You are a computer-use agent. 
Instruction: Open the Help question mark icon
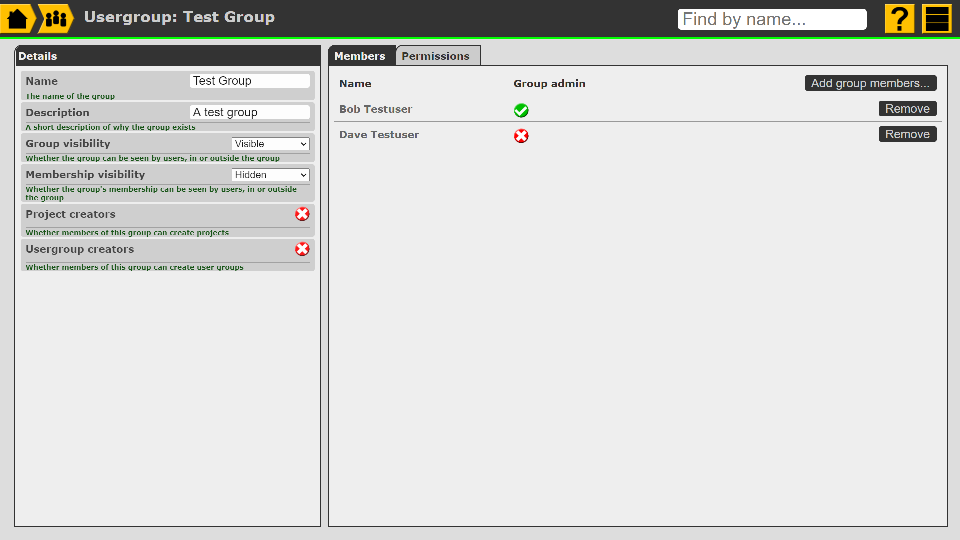pyautogui.click(x=899, y=18)
